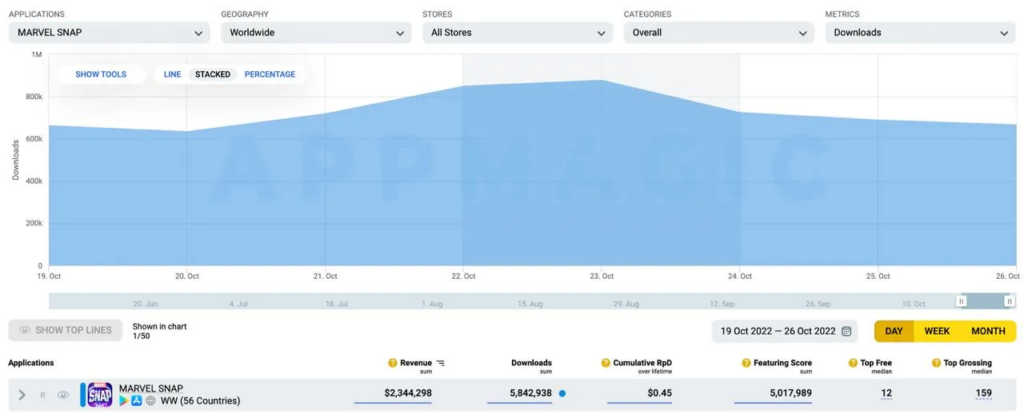Screen dimensions: 1024x418
Task: Click the Revenue sort icon
Action: pos(441,363)
